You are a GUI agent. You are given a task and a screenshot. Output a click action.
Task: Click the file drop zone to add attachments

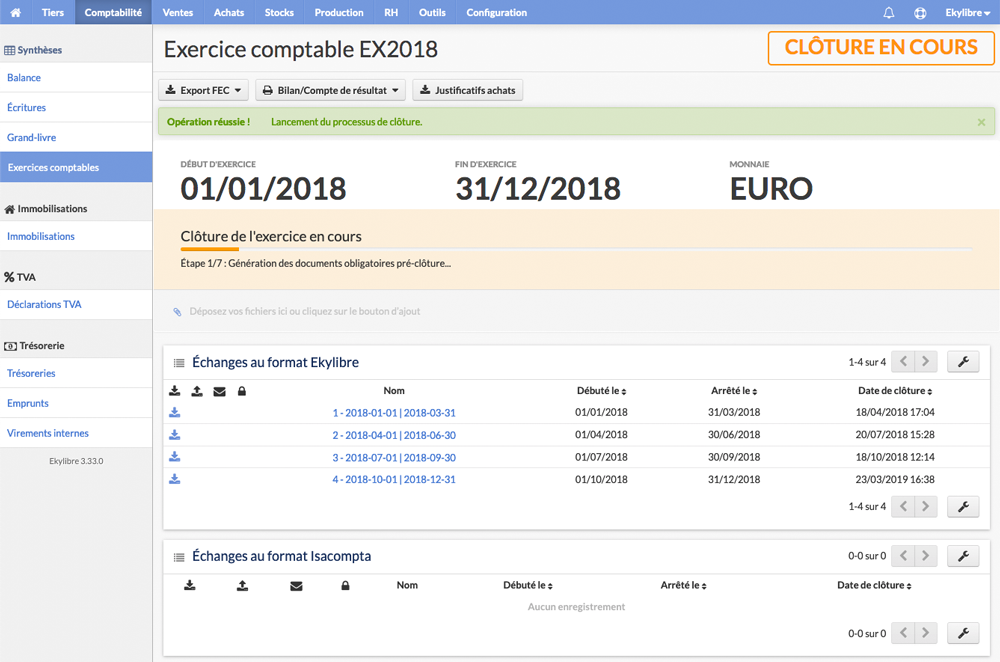point(577,311)
